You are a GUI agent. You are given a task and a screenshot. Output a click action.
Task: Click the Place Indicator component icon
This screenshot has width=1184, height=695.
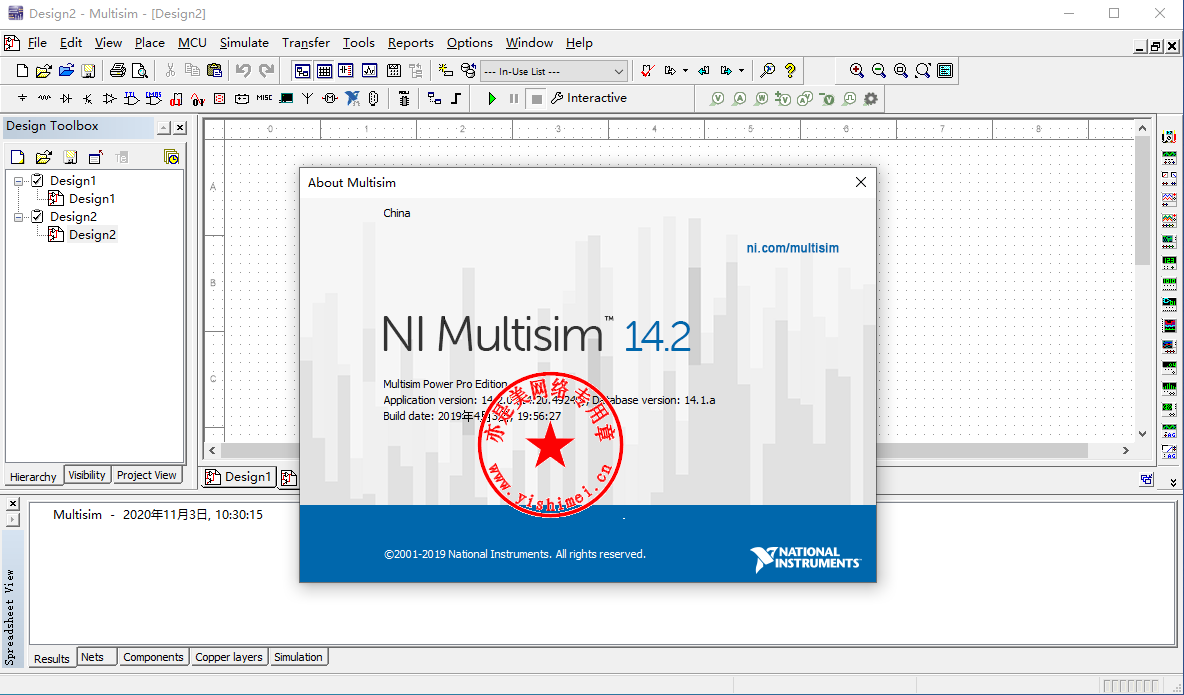coord(220,98)
